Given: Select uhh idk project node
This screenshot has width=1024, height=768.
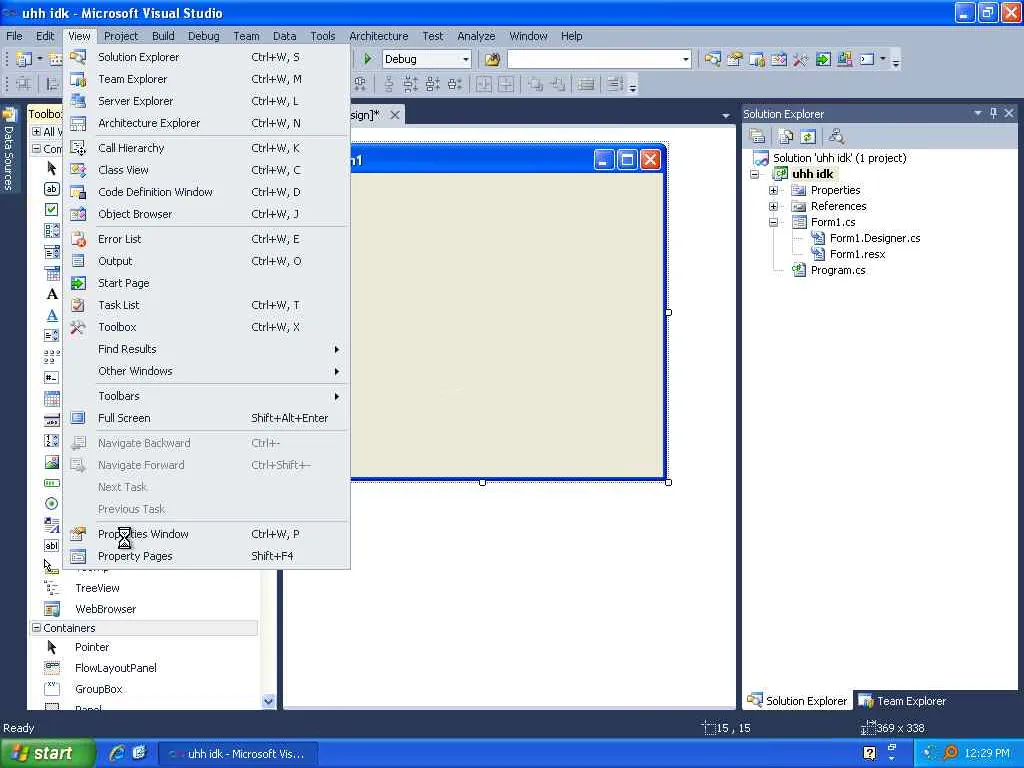Looking at the screenshot, I should click(812, 174).
